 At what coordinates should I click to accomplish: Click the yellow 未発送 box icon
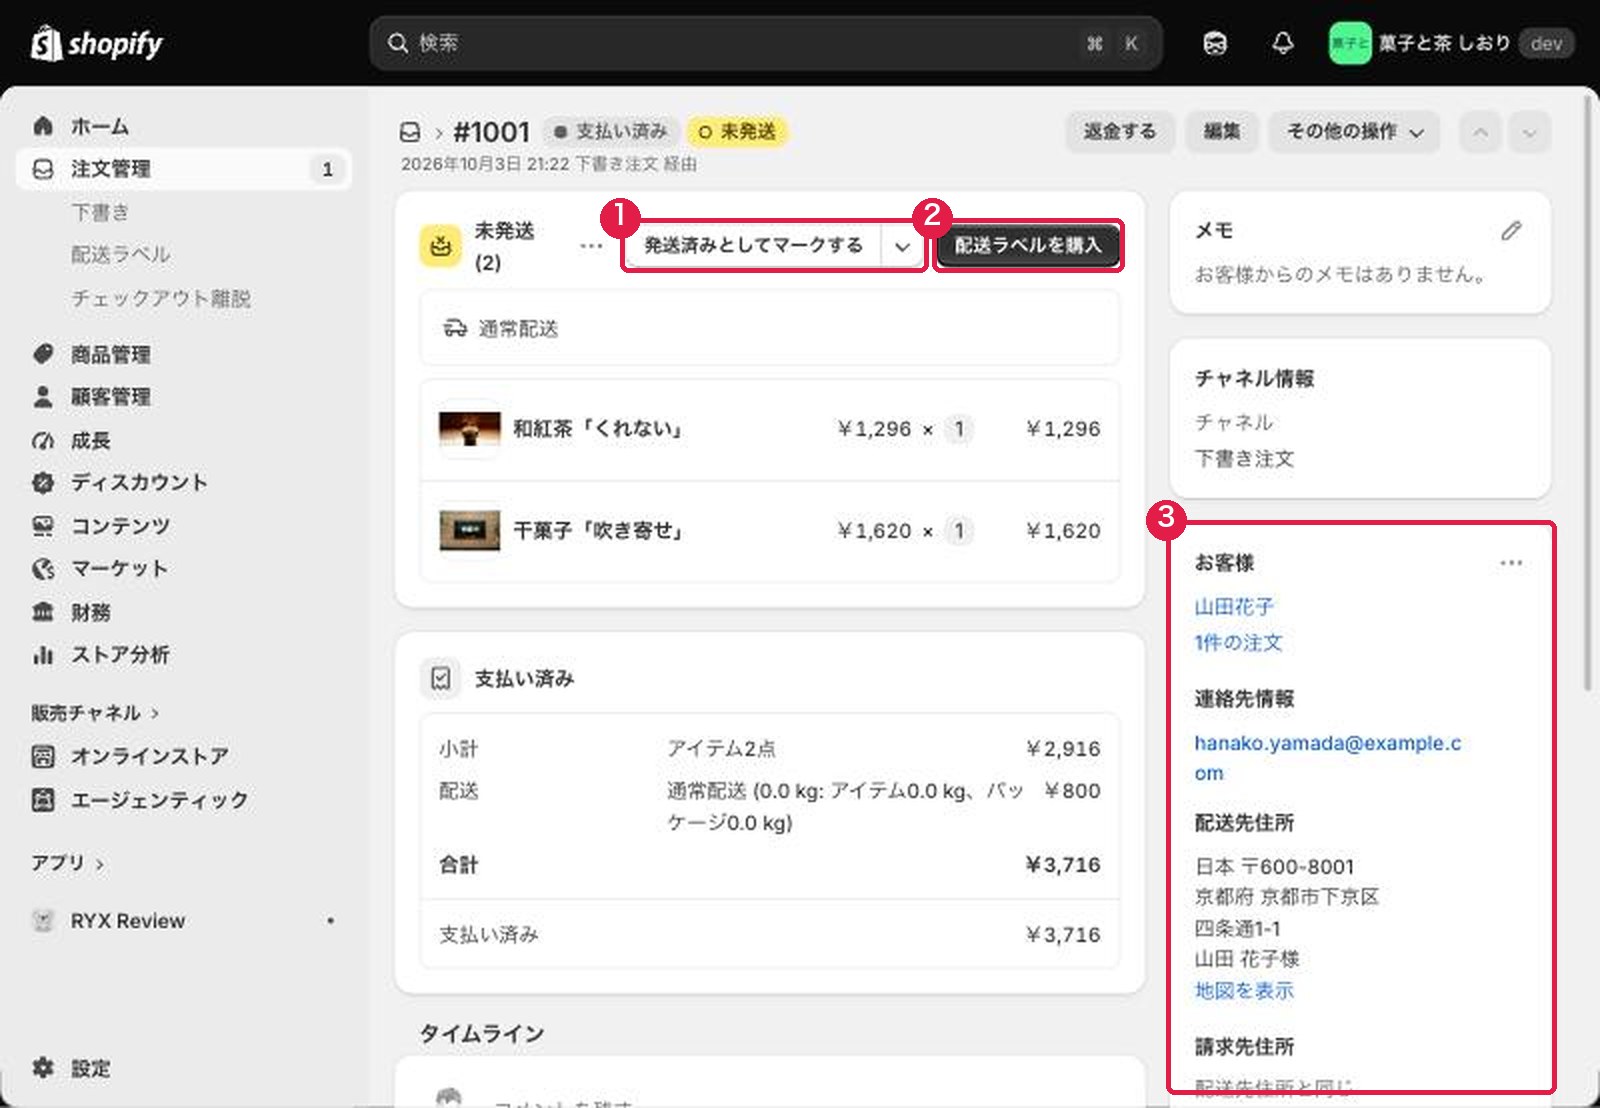(x=441, y=246)
